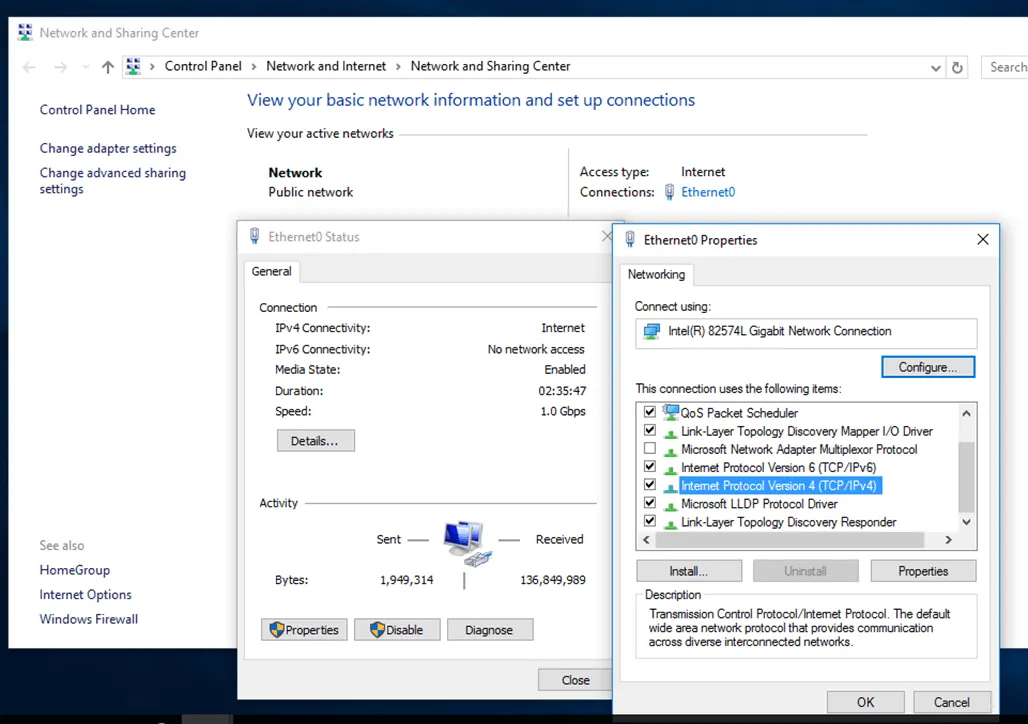Image resolution: width=1028 pixels, height=724 pixels.
Task: Select the General tab in Ethernet0 Status
Action: pos(272,270)
